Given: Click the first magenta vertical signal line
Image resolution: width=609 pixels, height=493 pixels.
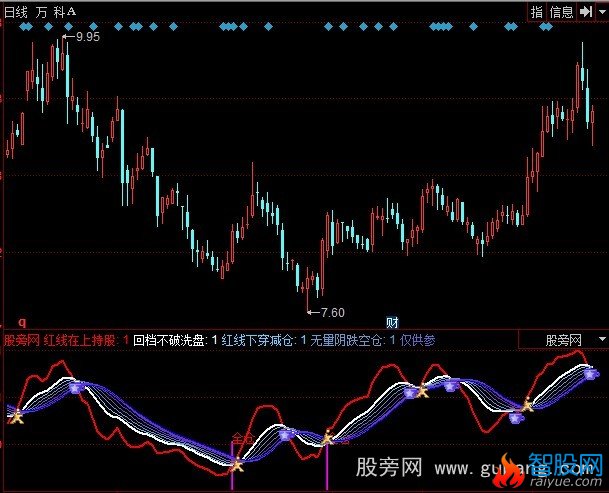Looking at the screenshot, I should click(232, 466).
